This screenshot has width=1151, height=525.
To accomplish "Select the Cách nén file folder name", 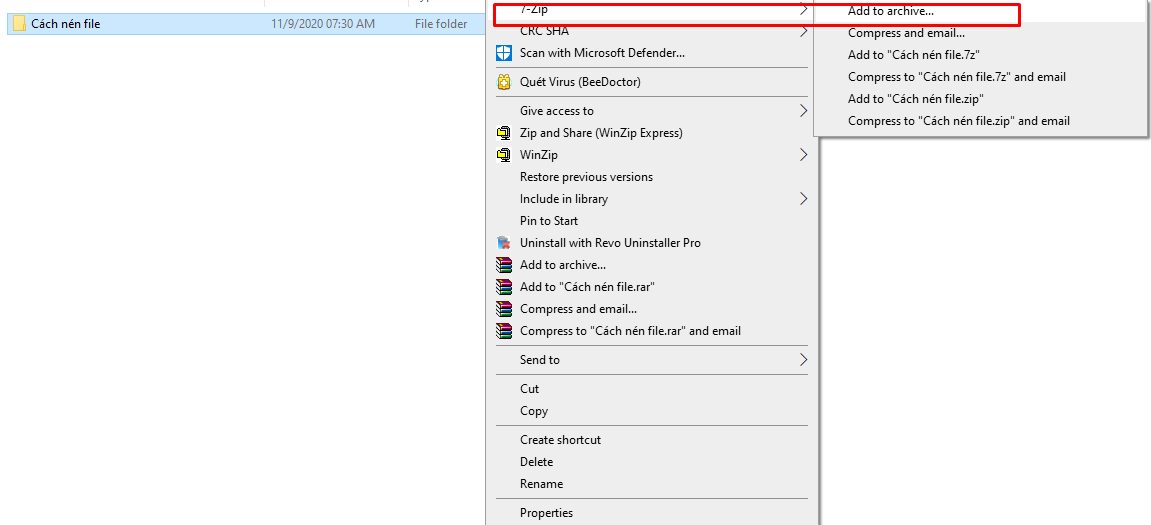I will [x=65, y=24].
